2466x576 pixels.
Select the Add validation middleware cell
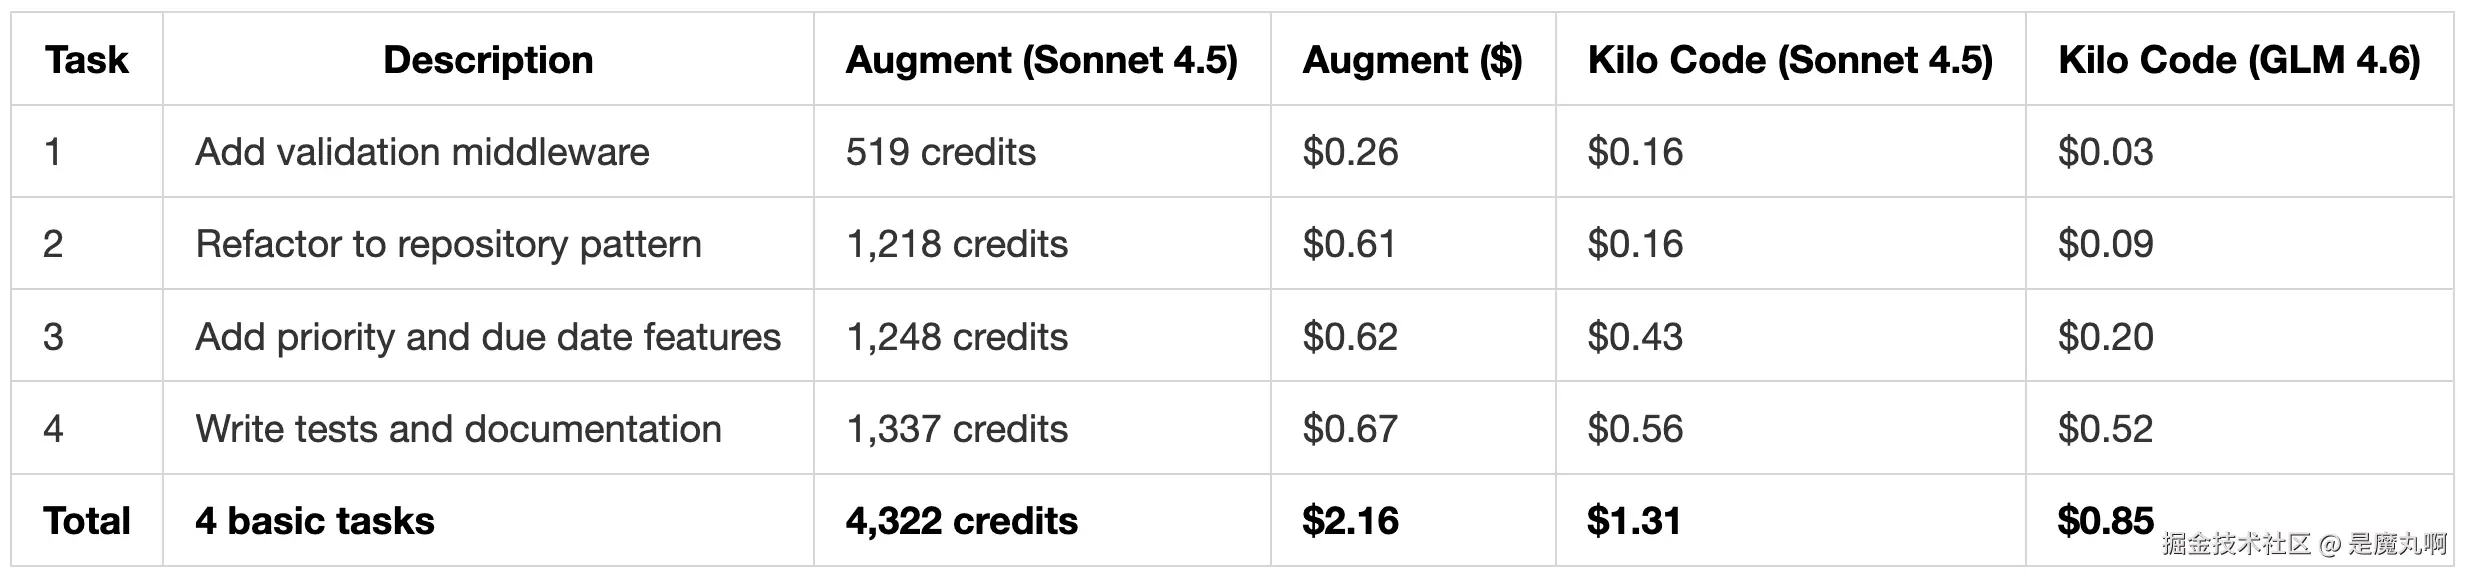[x=488, y=152]
